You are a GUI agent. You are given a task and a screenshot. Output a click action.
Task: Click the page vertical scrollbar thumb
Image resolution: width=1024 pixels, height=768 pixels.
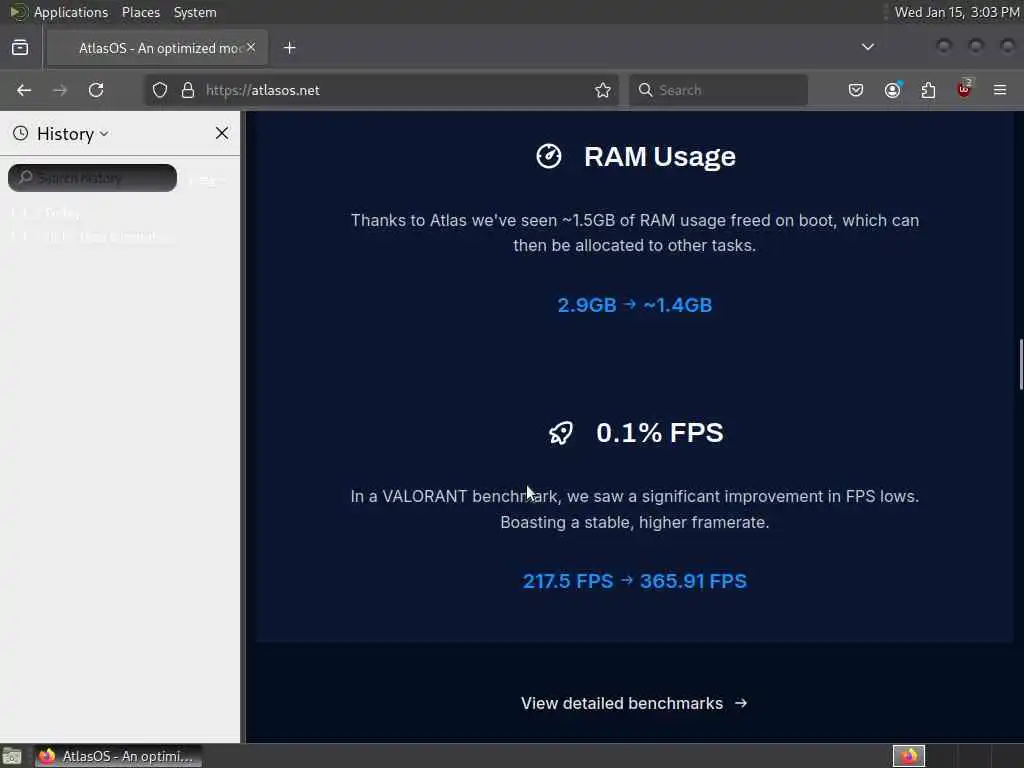point(1021,364)
